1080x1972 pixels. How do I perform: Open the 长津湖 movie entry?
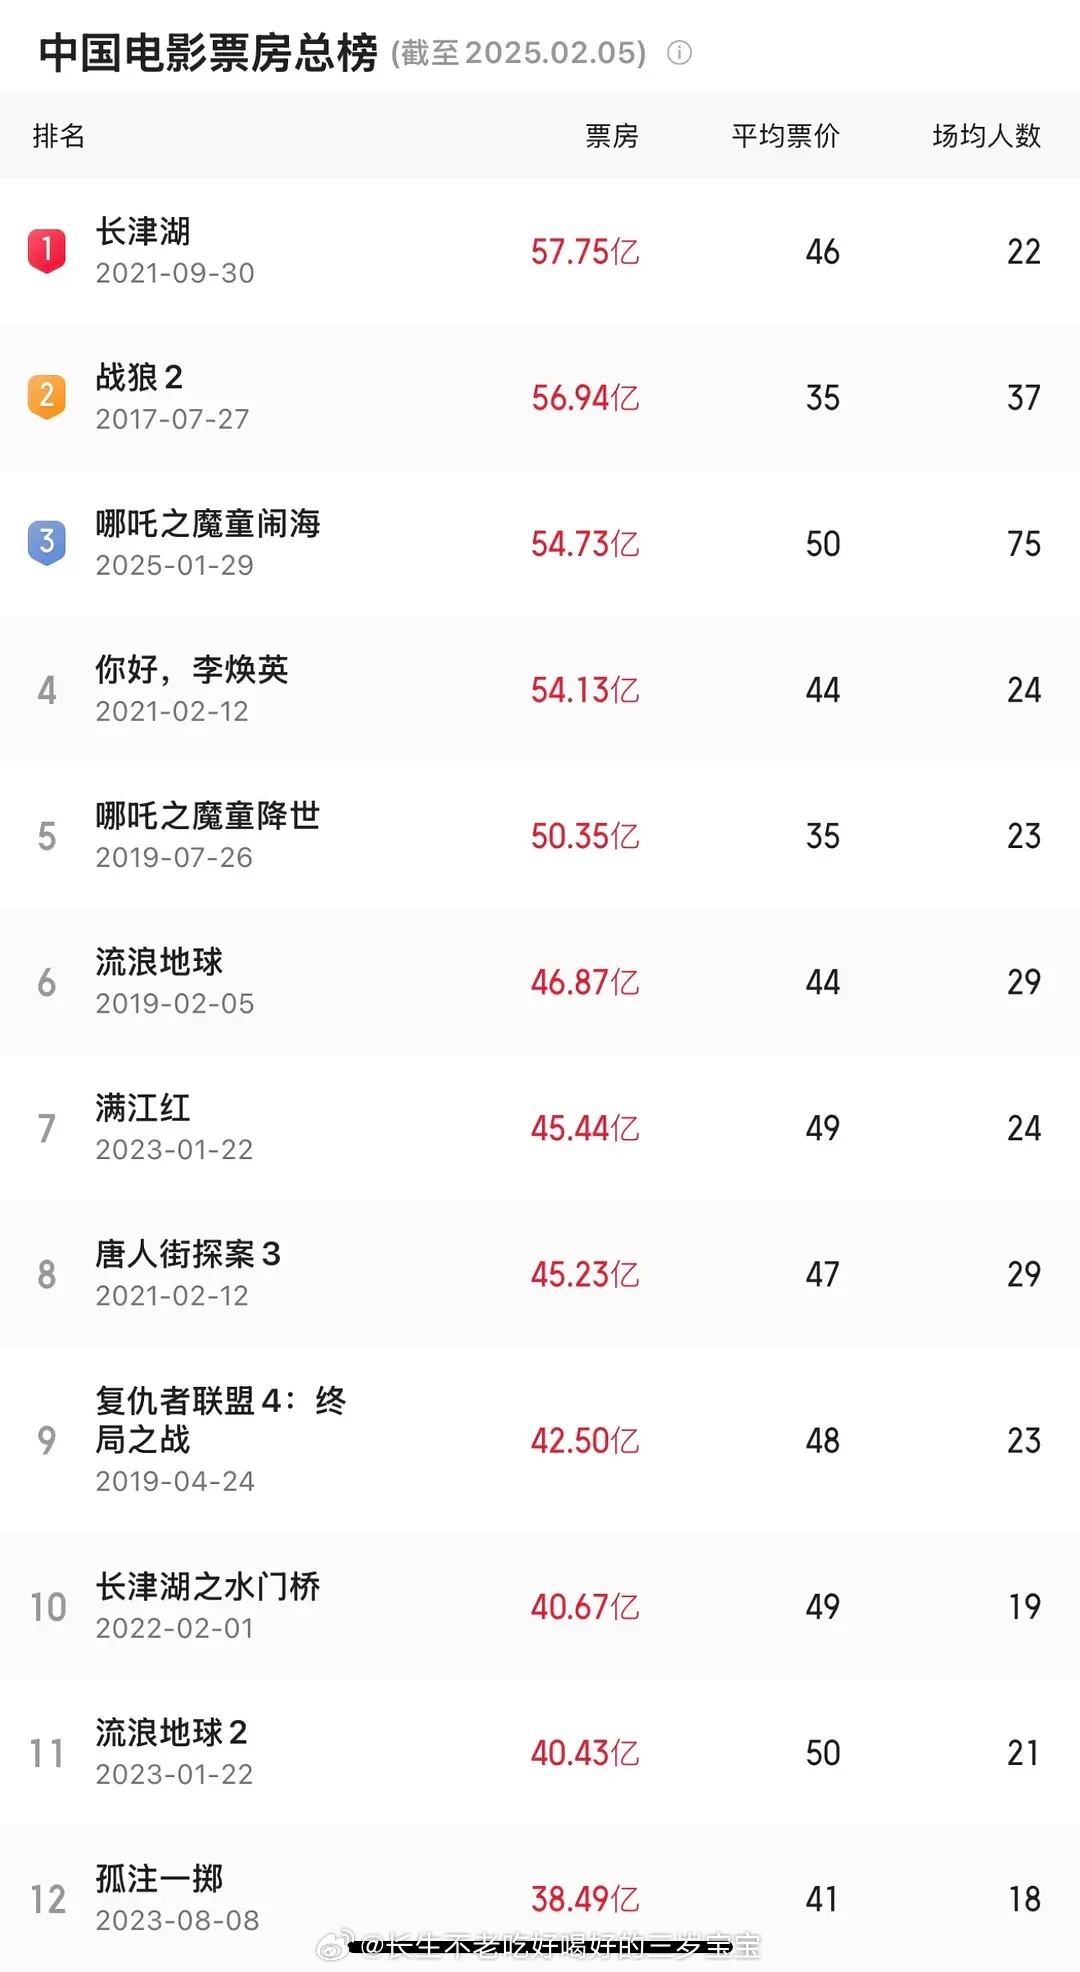point(540,251)
